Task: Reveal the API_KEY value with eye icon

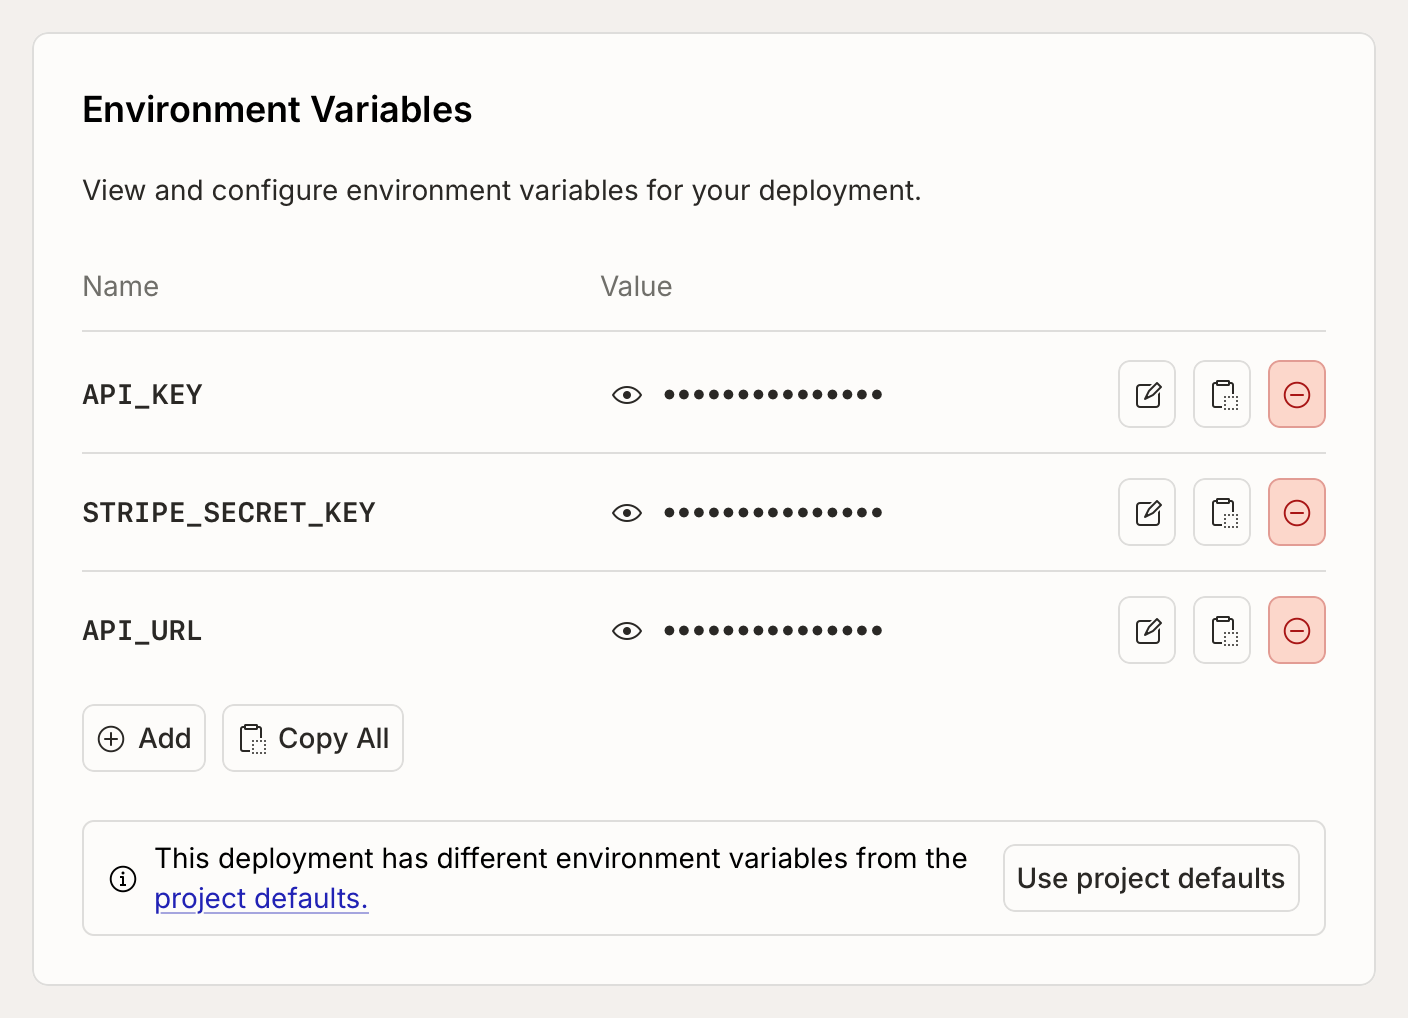Action: coord(627,395)
